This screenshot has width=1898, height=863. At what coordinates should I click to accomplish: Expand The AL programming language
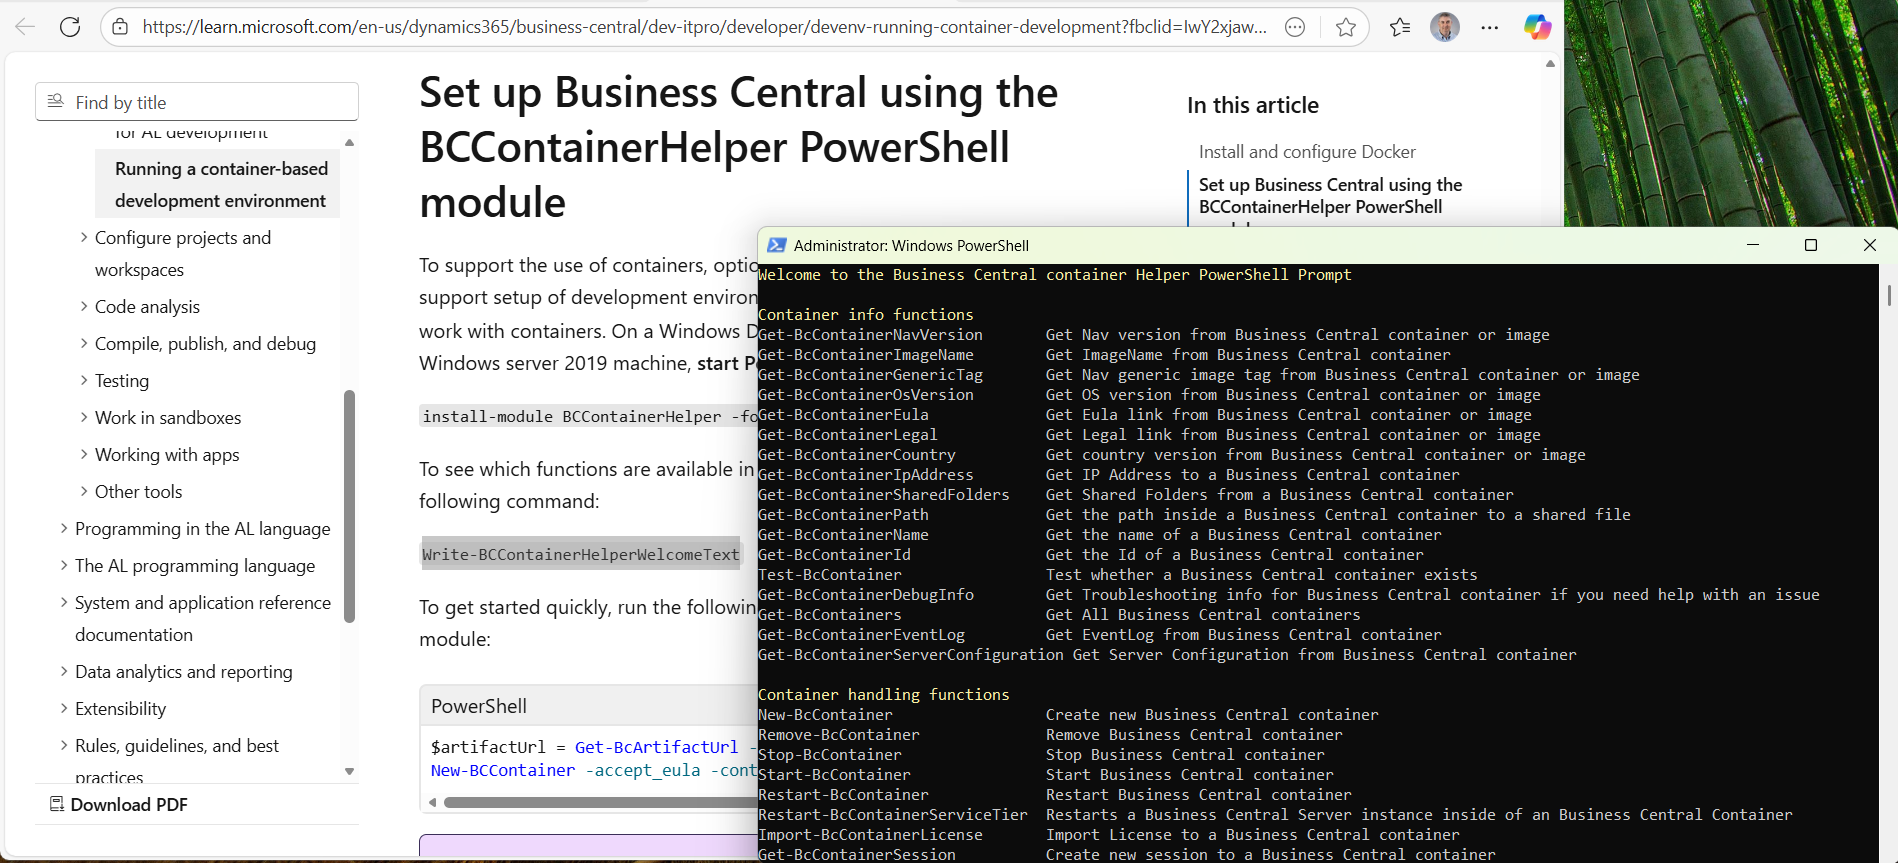64,566
